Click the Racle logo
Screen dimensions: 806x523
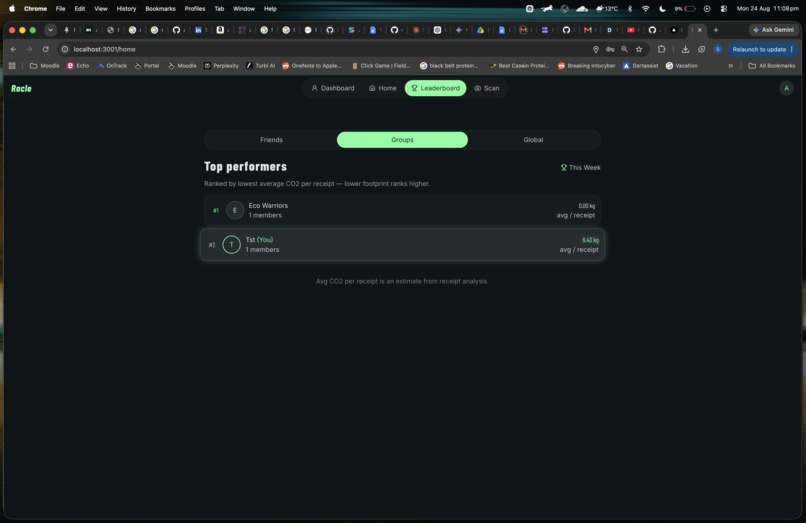pos(21,88)
